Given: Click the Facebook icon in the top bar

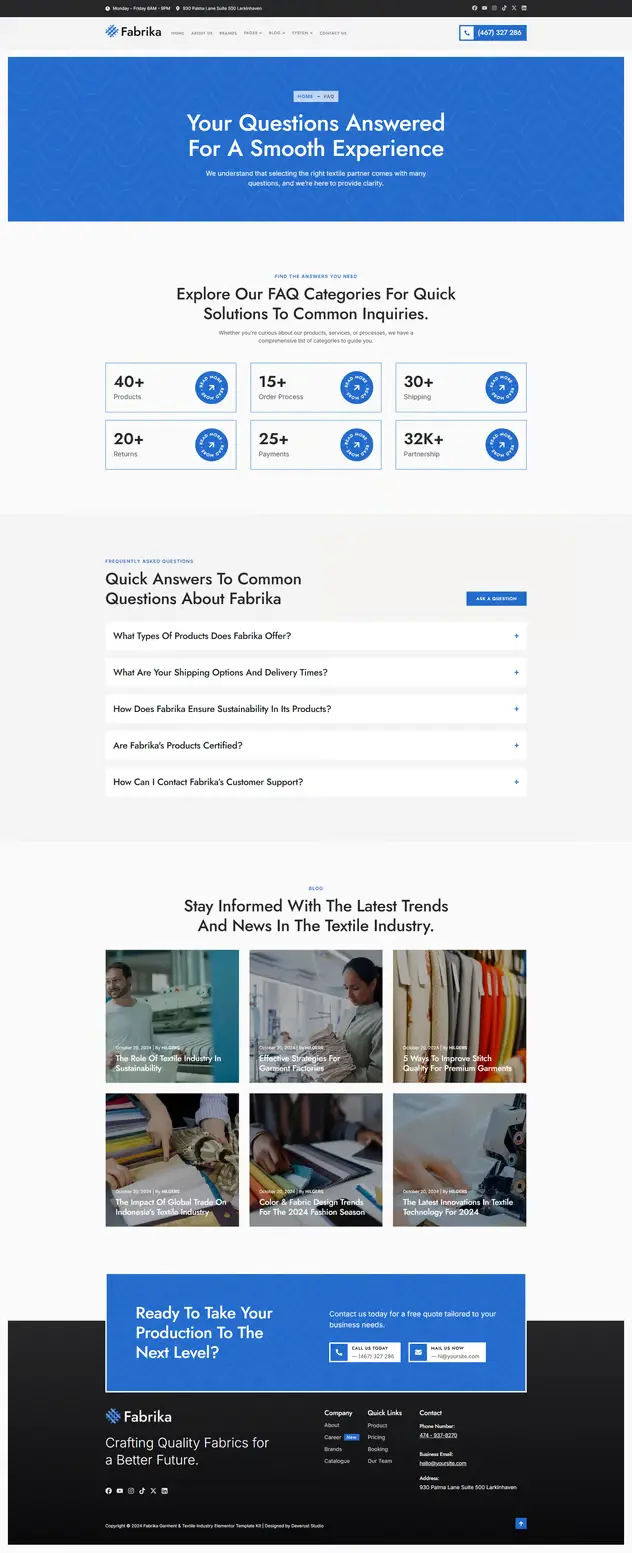Looking at the screenshot, I should coord(474,7).
